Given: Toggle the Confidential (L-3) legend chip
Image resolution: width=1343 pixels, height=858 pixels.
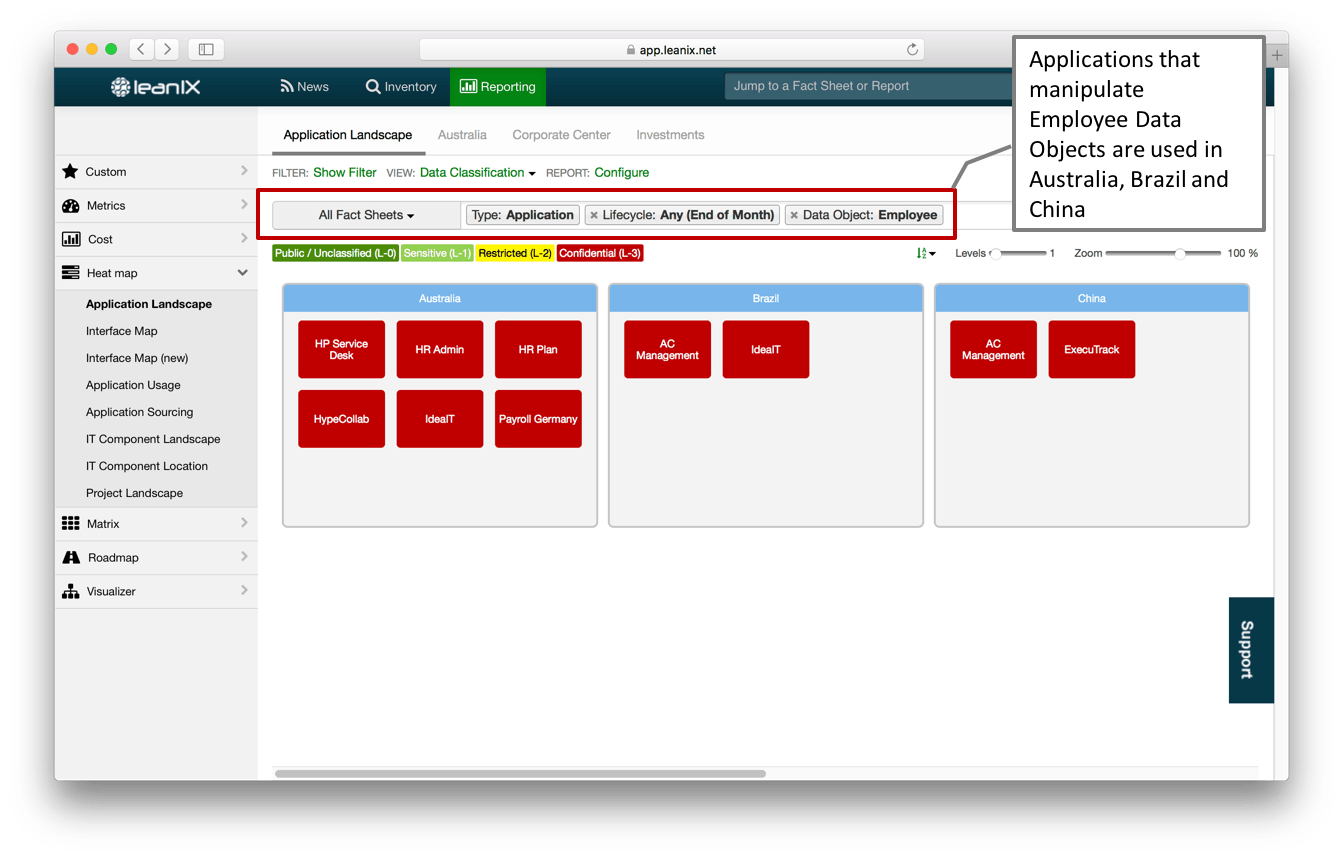Looking at the screenshot, I should pos(599,253).
